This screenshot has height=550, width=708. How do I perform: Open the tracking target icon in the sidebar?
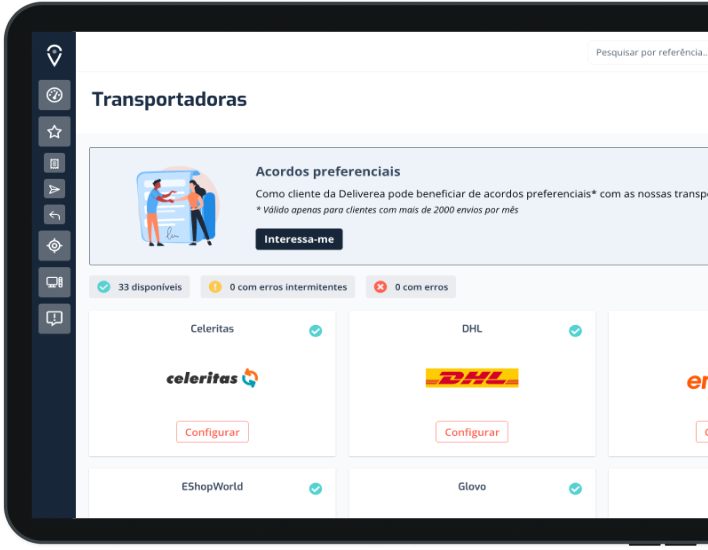pyautogui.click(x=54, y=246)
